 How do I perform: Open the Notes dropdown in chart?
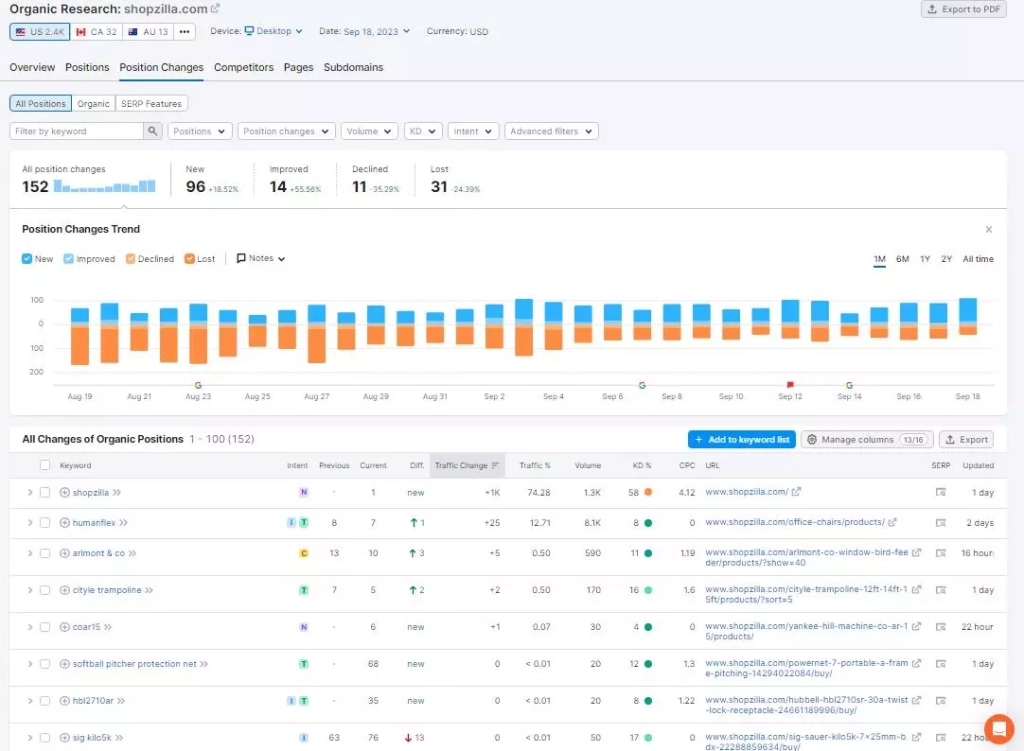(261, 259)
